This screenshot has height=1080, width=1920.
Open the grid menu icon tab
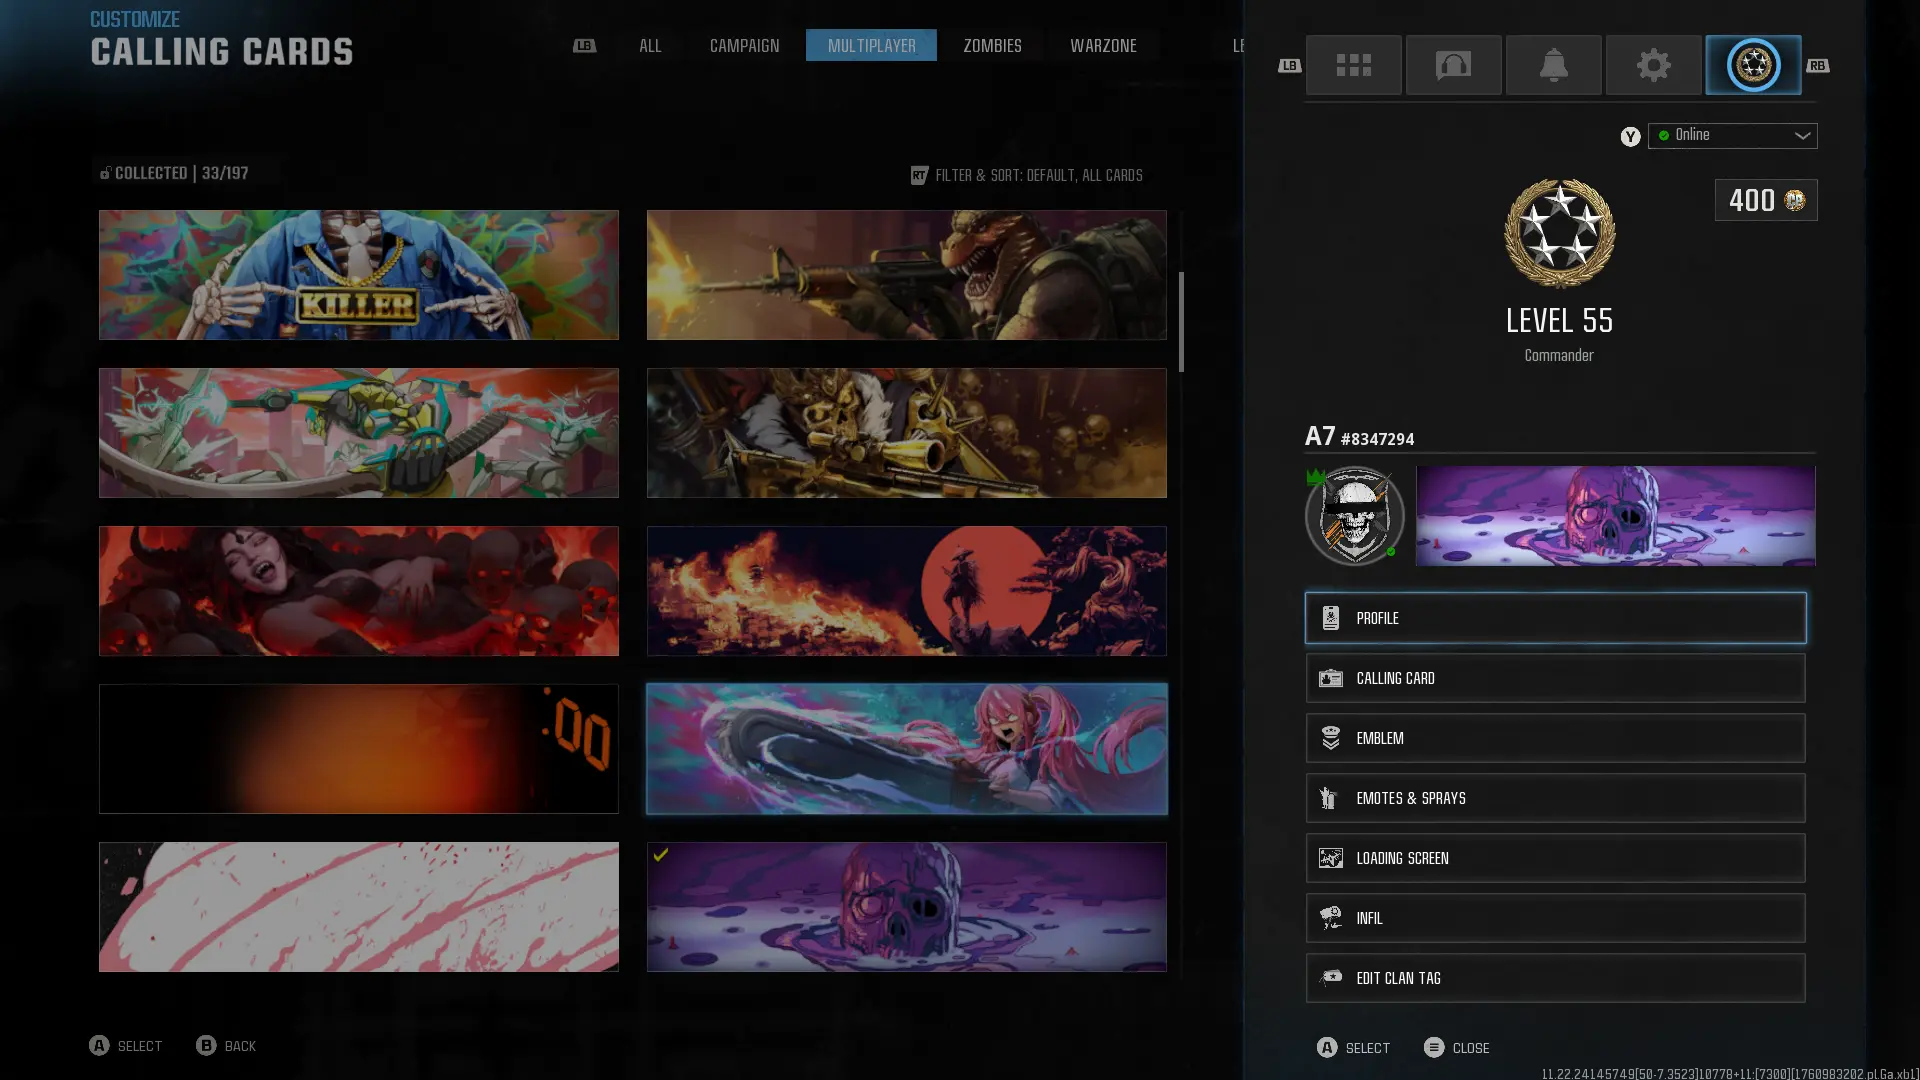point(1353,65)
